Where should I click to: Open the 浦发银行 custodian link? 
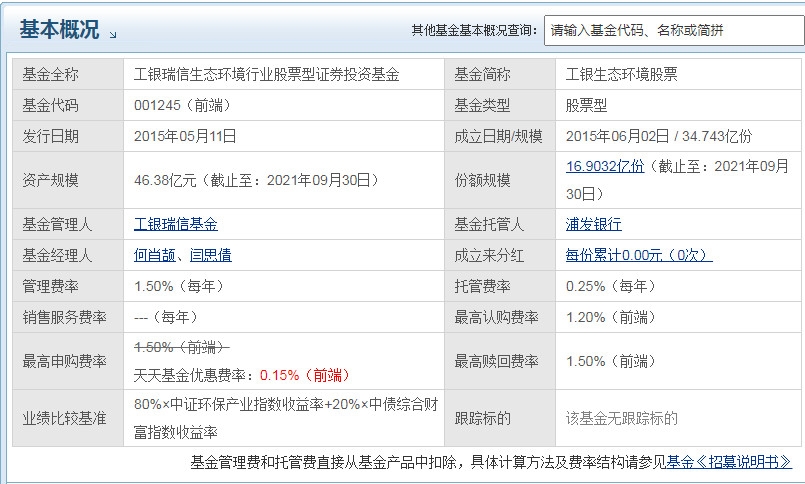coord(593,224)
